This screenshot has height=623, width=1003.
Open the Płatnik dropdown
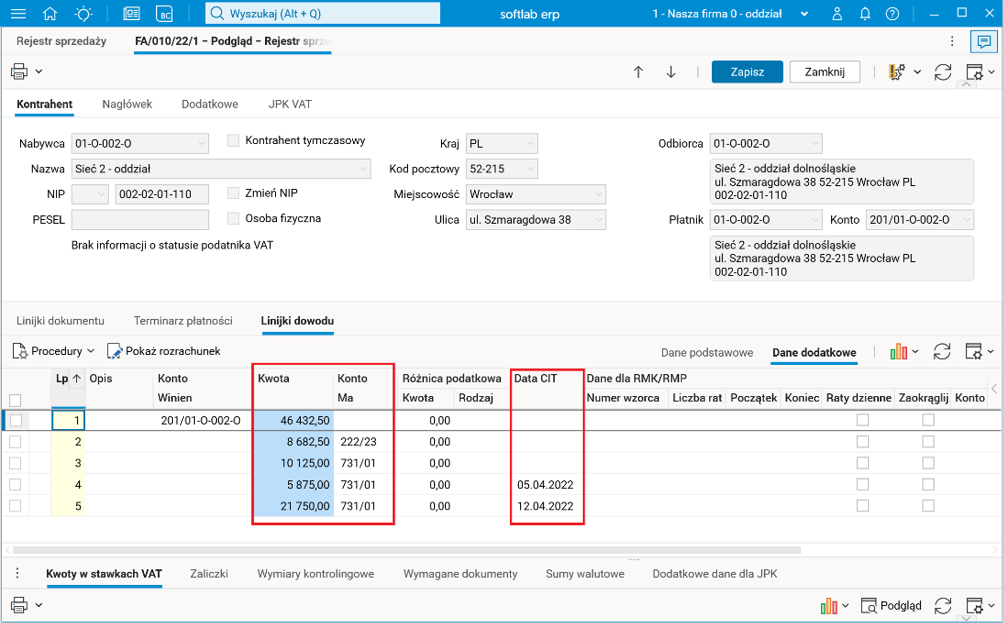pos(814,219)
